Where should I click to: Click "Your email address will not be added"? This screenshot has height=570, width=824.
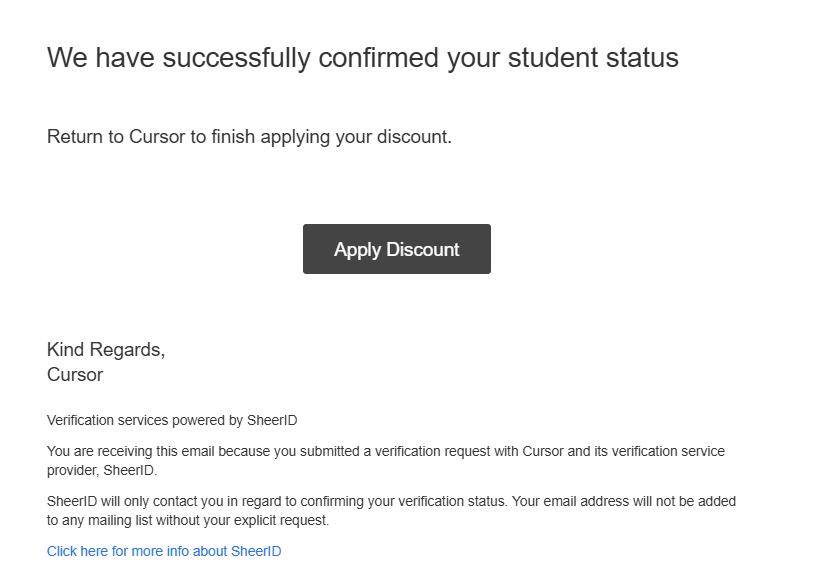624,501
